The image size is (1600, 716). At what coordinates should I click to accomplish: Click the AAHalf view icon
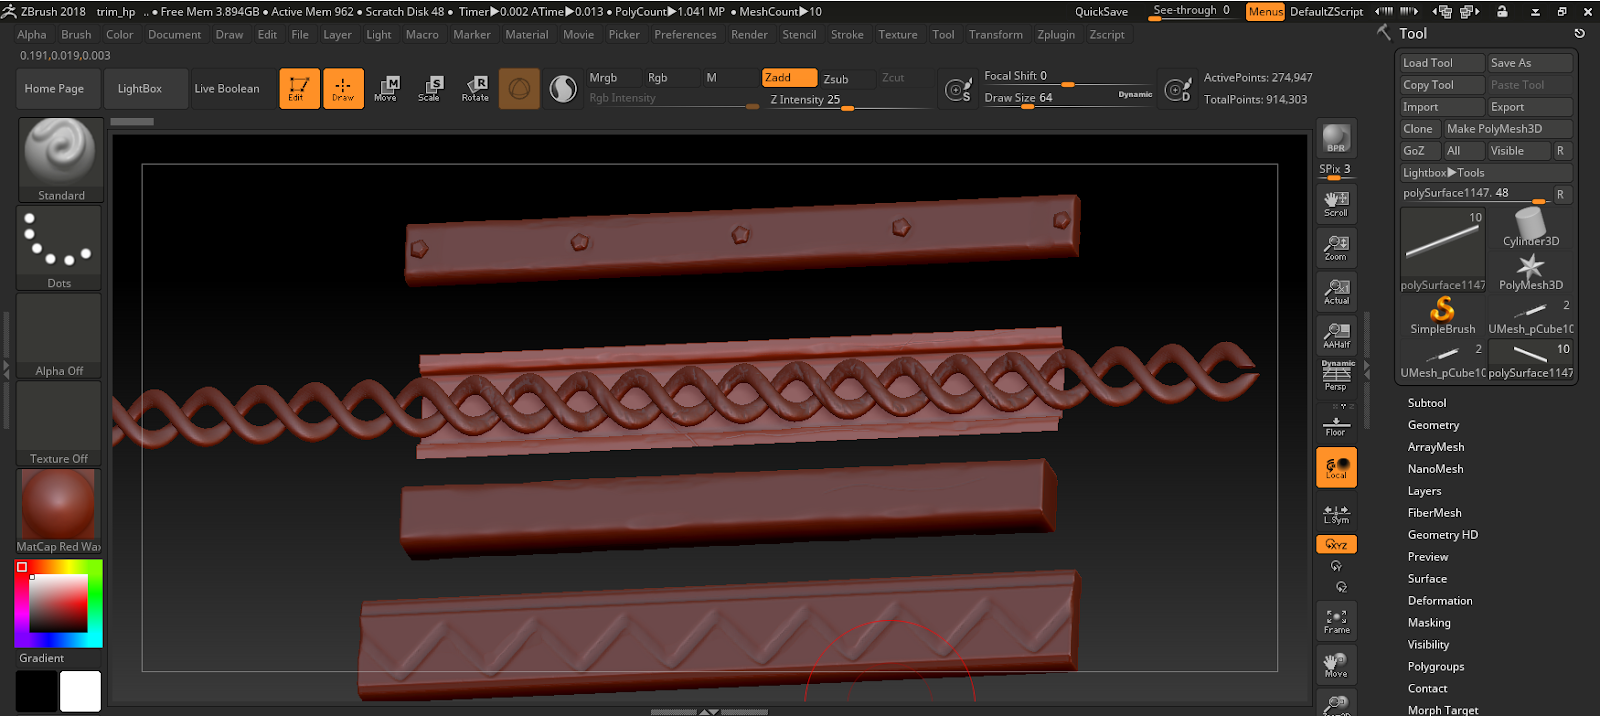click(x=1336, y=334)
